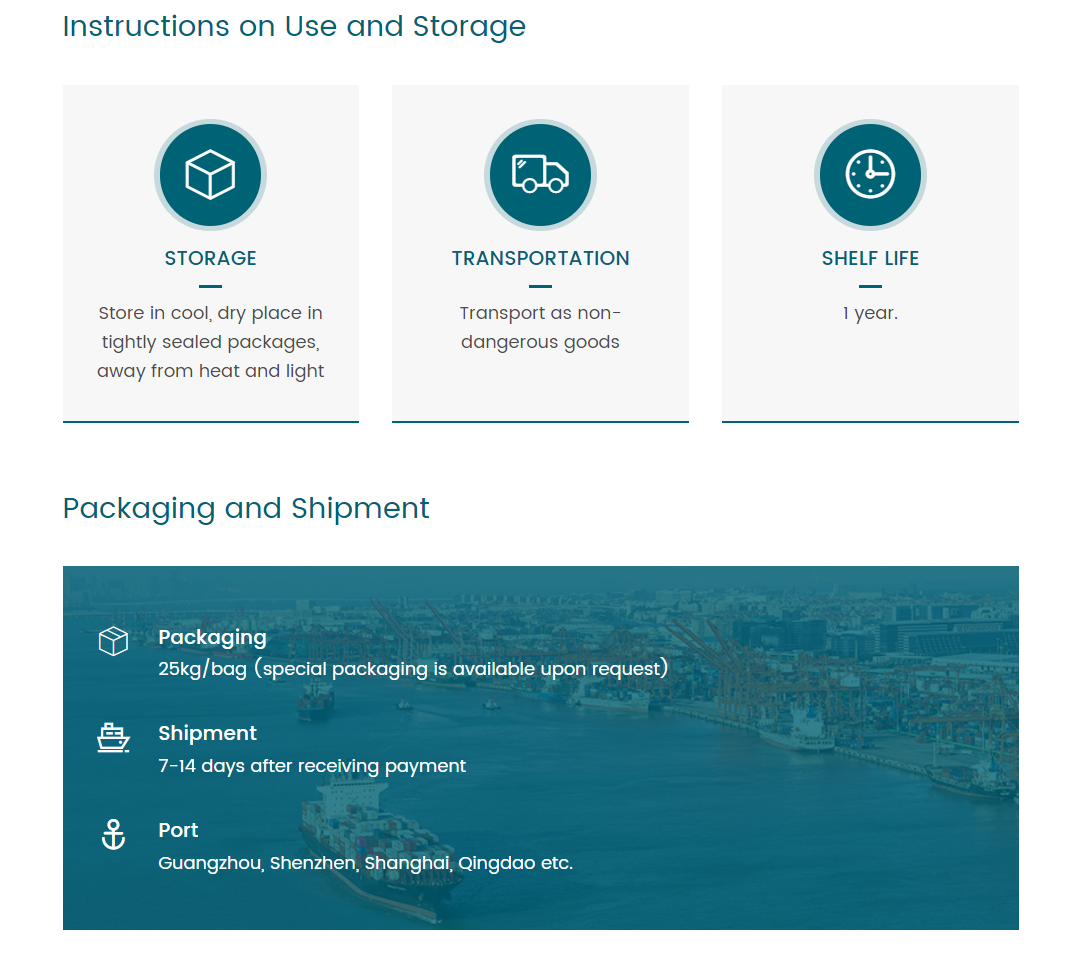Image resolution: width=1083 pixels, height=955 pixels.
Task: Click the Packaging cube icon
Action: pos(113,641)
